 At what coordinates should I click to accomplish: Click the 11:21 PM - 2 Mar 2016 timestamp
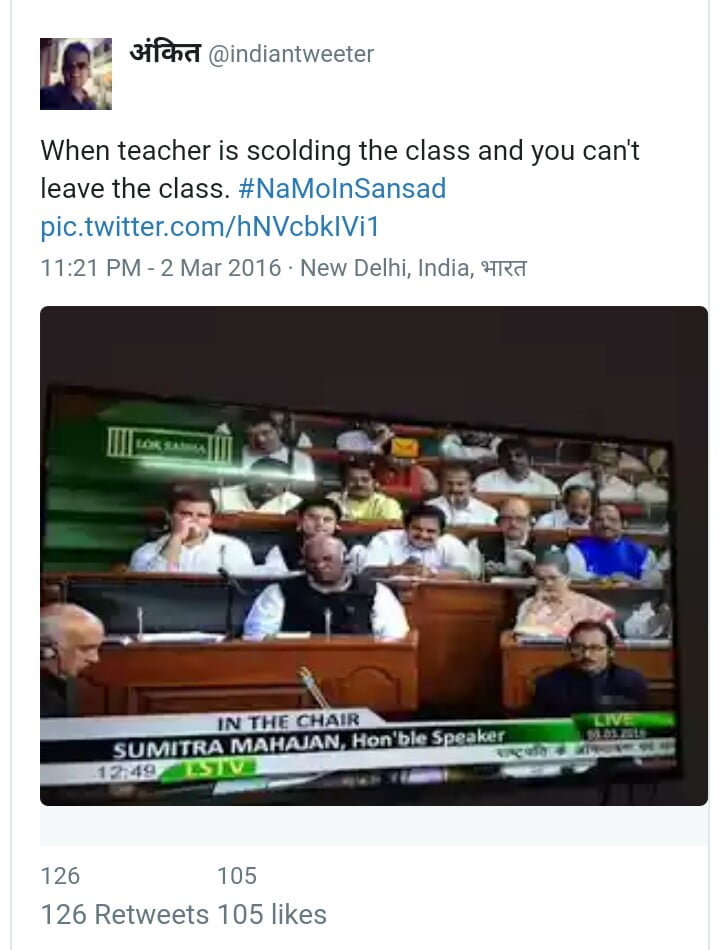pyautogui.click(x=161, y=268)
